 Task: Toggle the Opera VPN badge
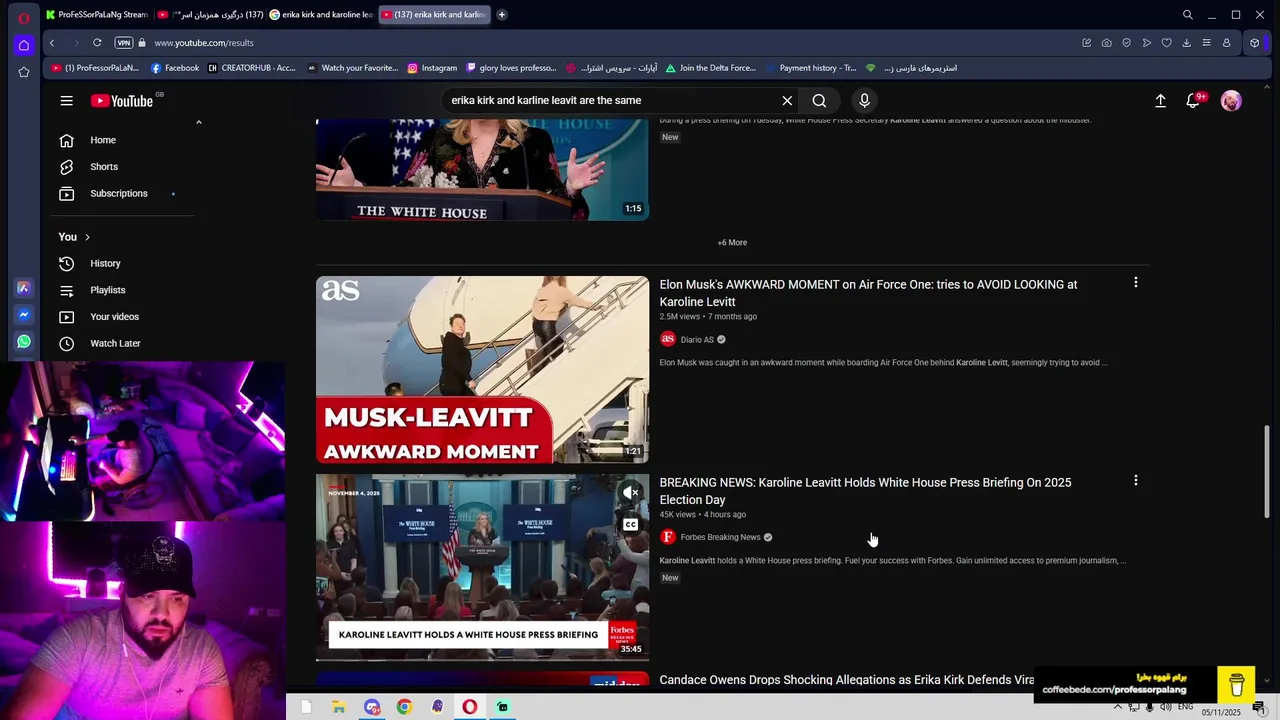point(124,43)
